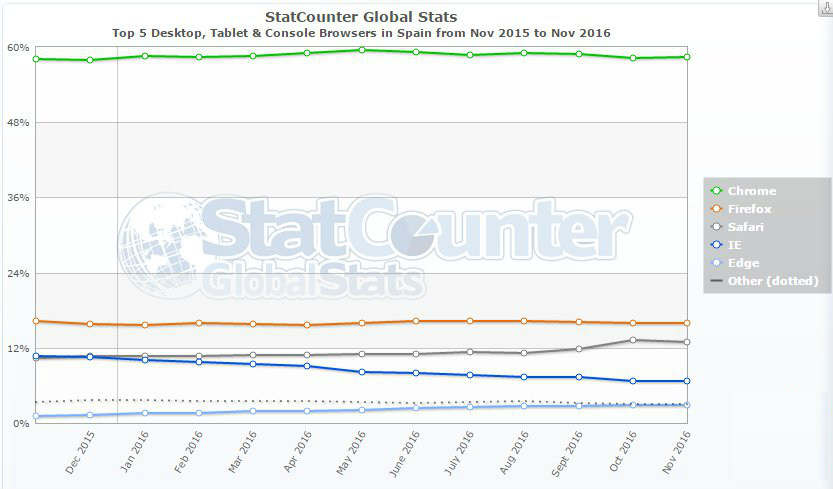
Task: Select Safari's data point at Oct 2016
Action: click(x=632, y=340)
